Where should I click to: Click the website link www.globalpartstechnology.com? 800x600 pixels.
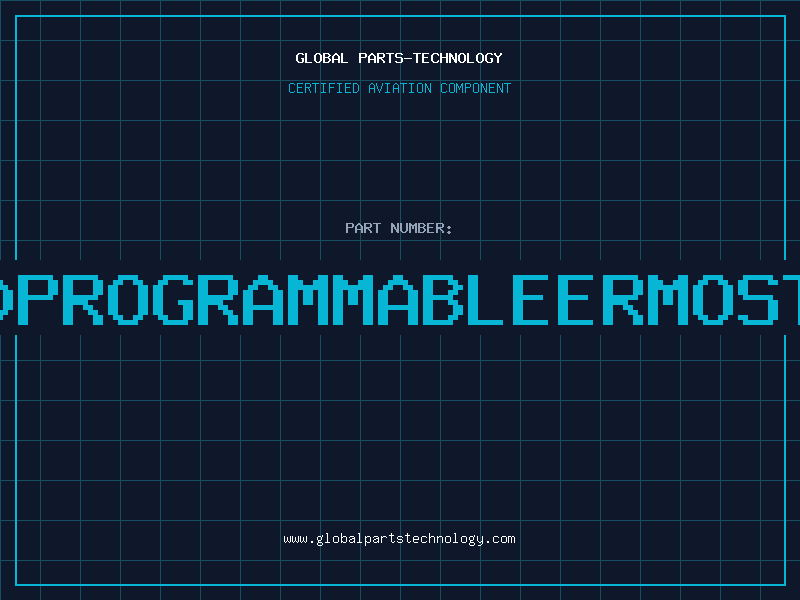point(399,539)
